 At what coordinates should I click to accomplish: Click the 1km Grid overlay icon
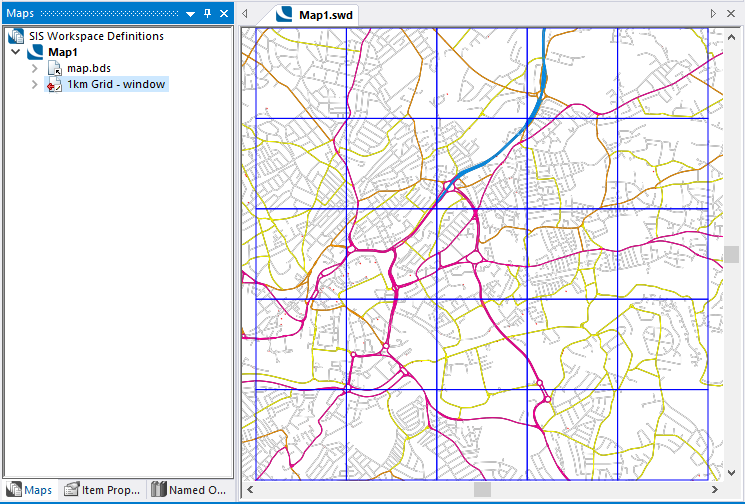pos(54,85)
